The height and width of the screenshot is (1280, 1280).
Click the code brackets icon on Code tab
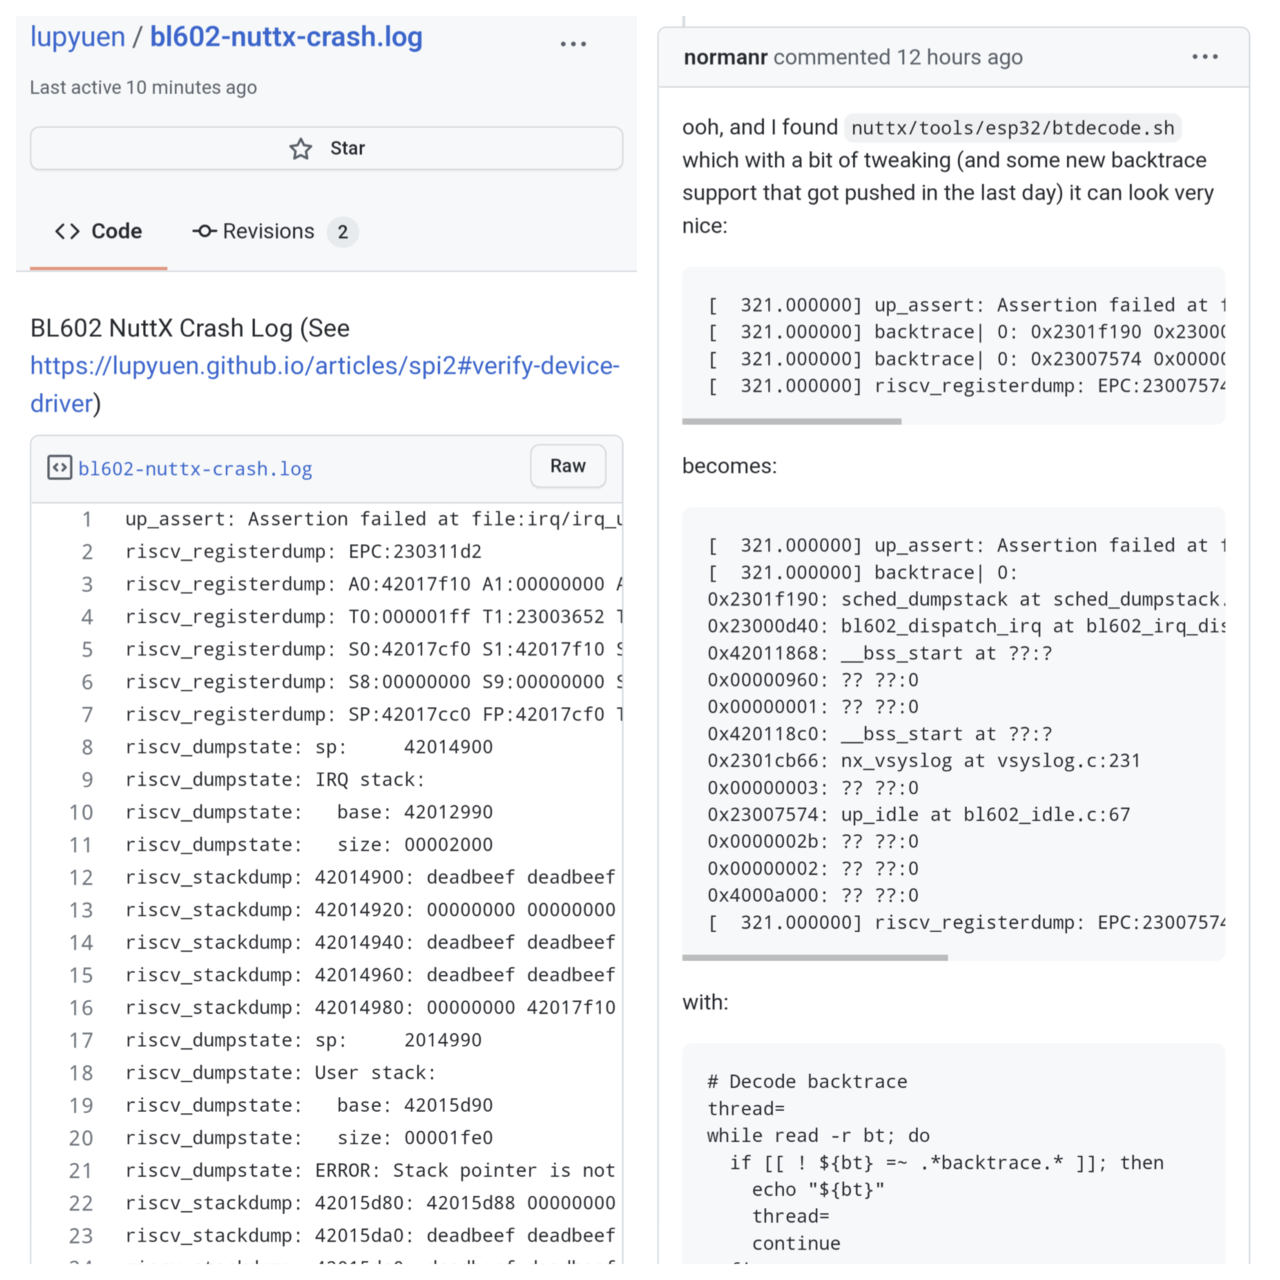[67, 231]
